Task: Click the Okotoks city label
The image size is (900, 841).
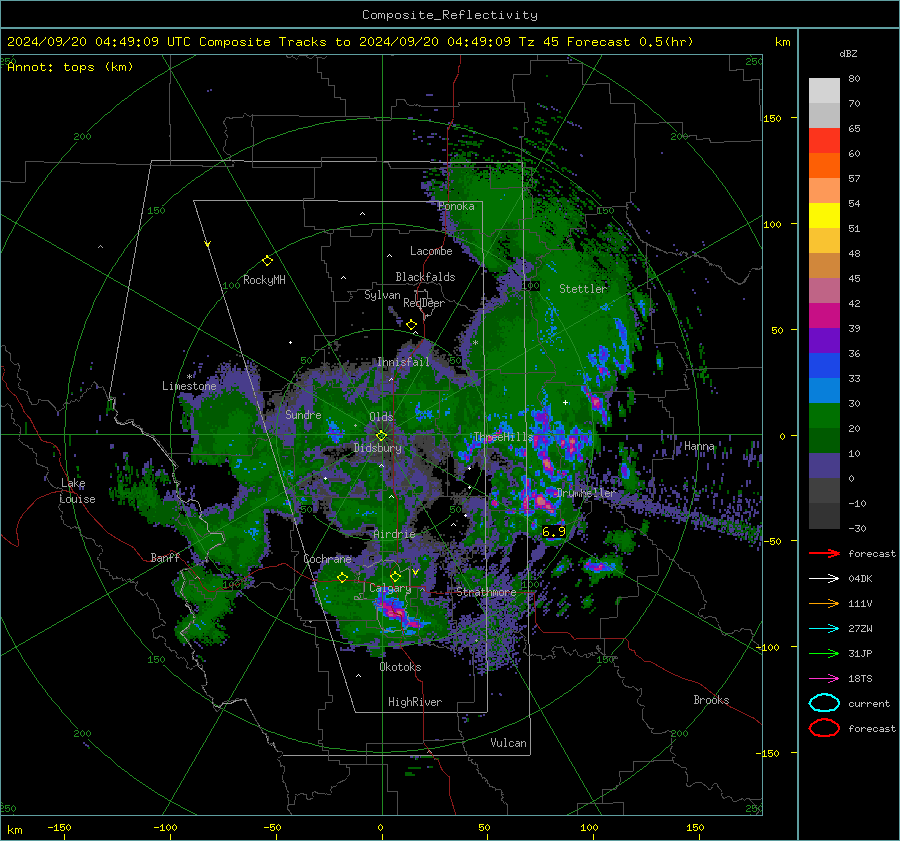Action: (400, 667)
